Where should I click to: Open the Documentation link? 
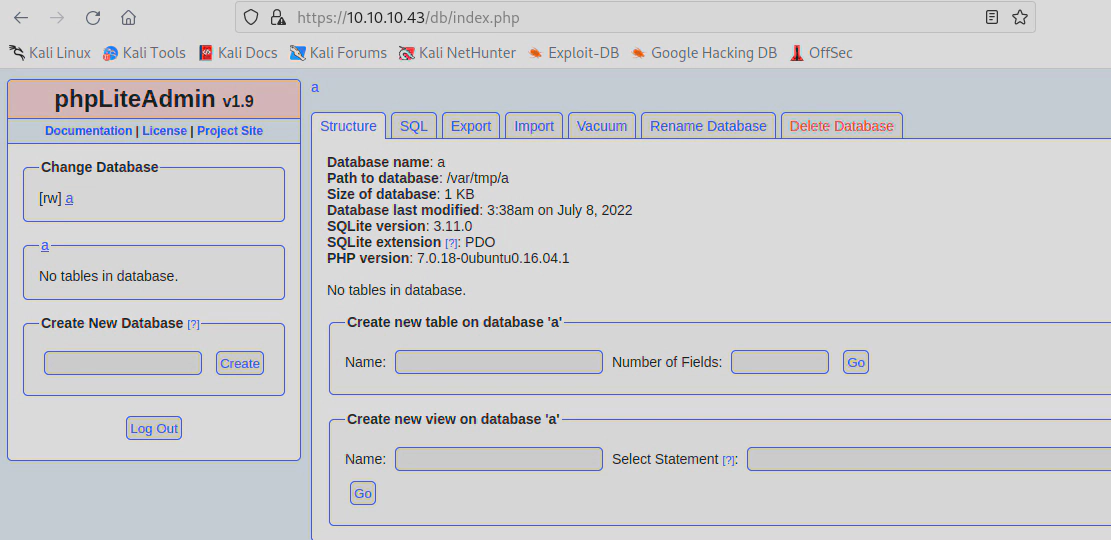pyautogui.click(x=88, y=131)
